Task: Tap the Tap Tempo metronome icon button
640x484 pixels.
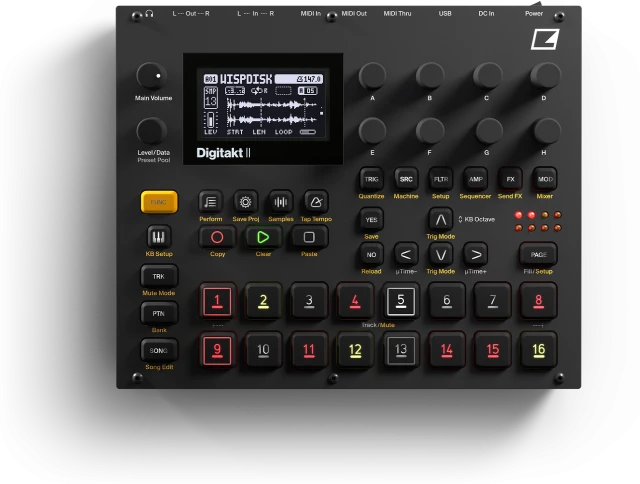Action: click(x=316, y=202)
